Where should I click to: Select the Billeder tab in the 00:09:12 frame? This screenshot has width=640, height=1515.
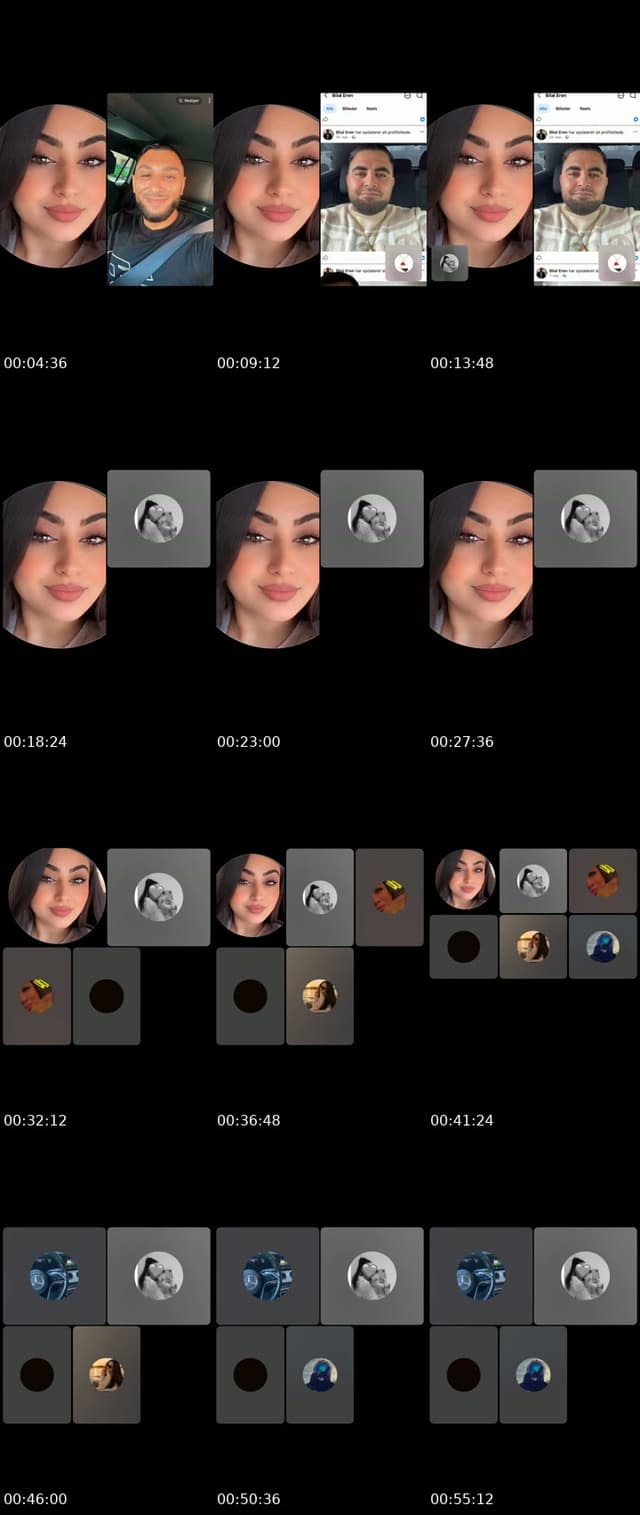click(x=349, y=107)
